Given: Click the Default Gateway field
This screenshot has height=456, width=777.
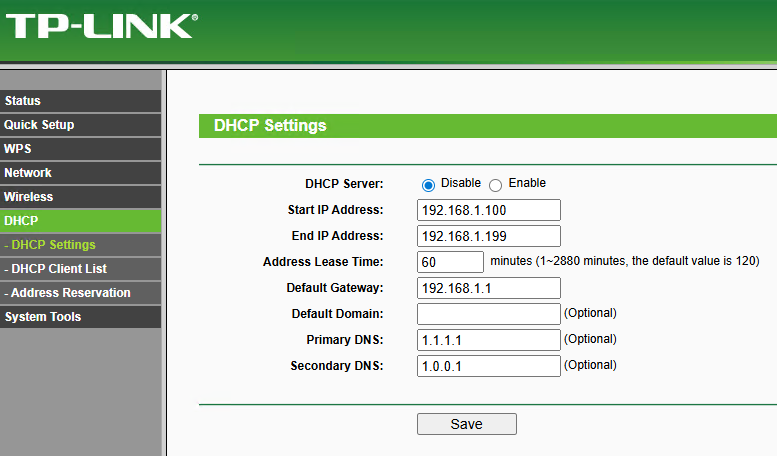Looking at the screenshot, I should pos(489,288).
